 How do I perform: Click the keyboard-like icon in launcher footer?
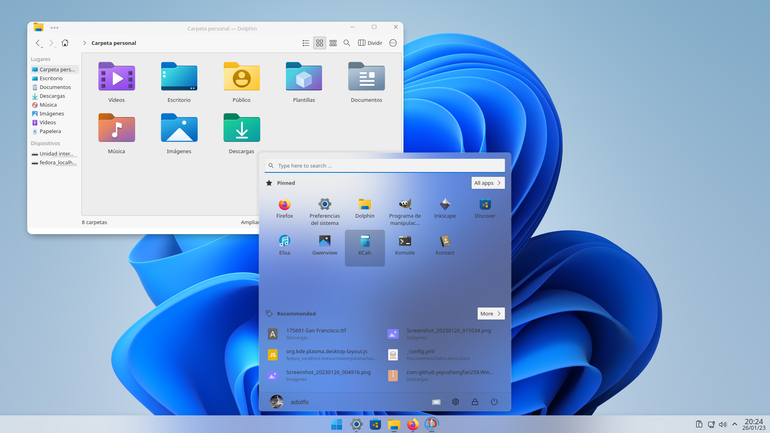tap(436, 402)
